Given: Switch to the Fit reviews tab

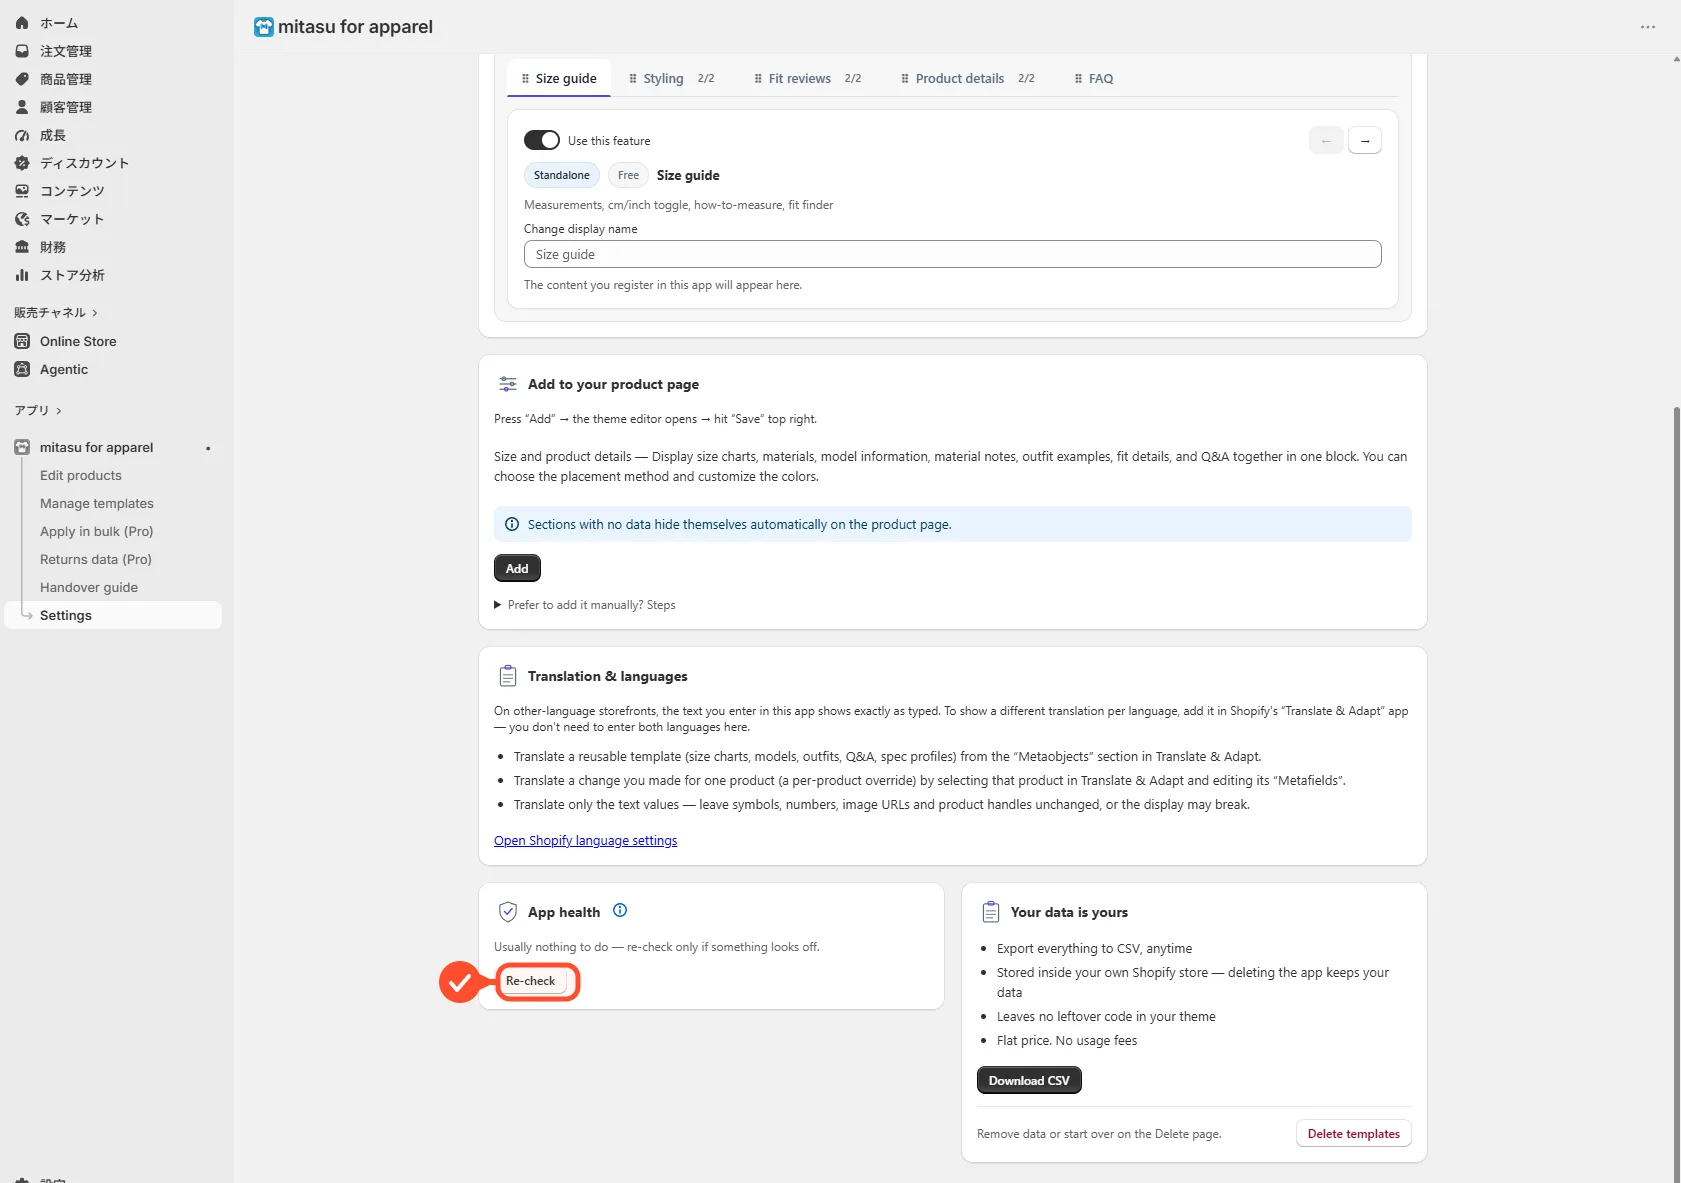Looking at the screenshot, I should (807, 78).
